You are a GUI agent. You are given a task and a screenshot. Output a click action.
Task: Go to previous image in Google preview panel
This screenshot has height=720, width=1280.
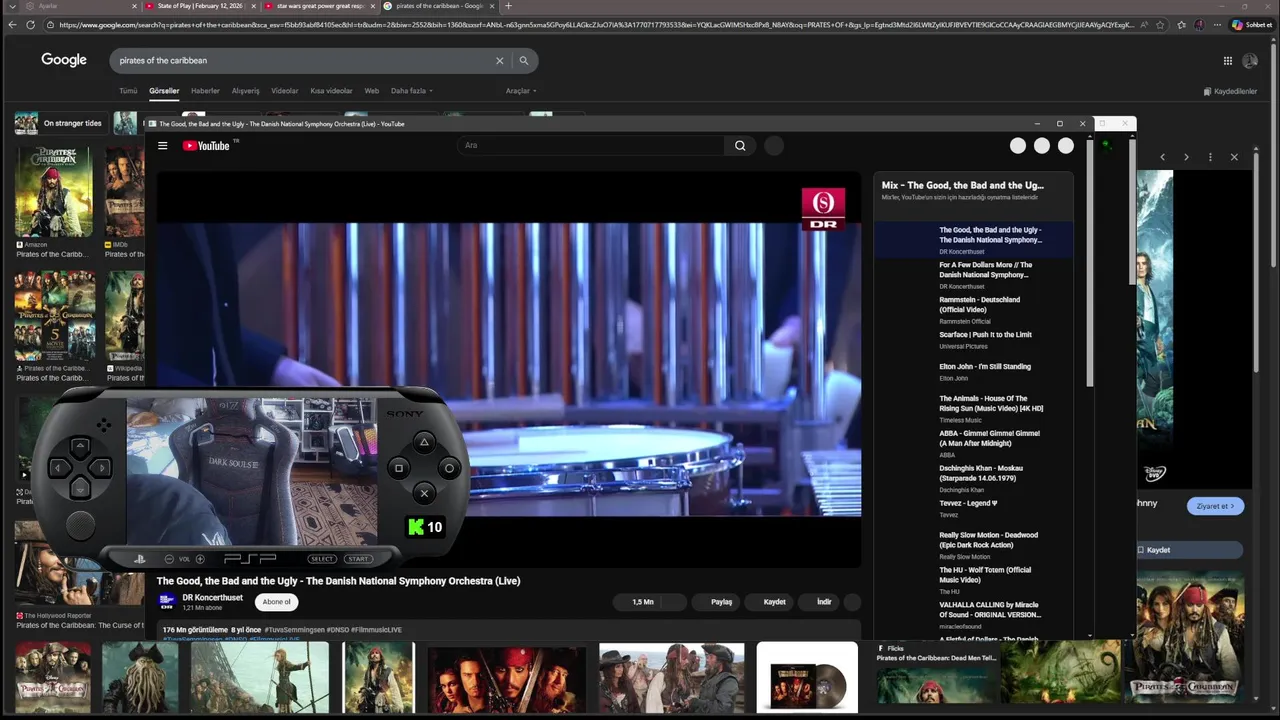coord(1162,157)
